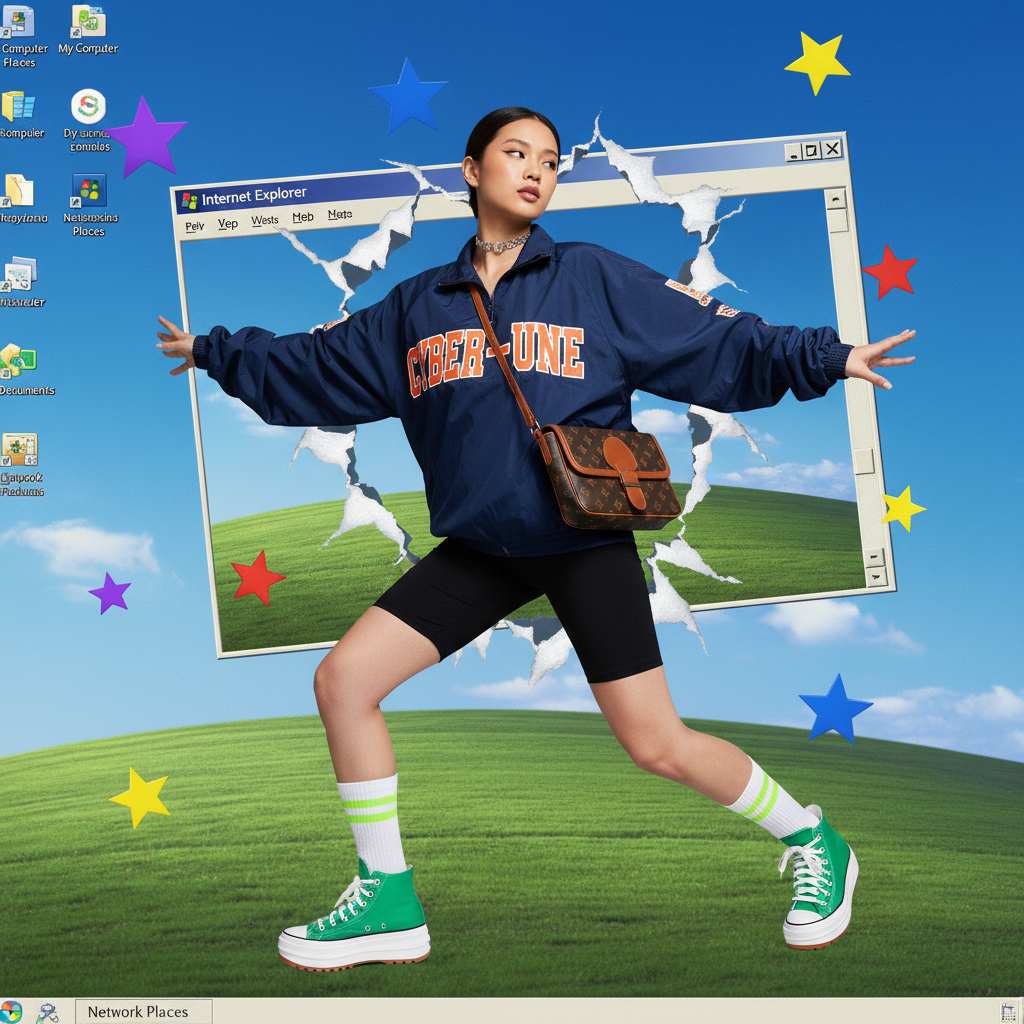The height and width of the screenshot is (1024, 1024).
Task: Click the system tray icon on the taskbar
Action: pos(1008,1012)
